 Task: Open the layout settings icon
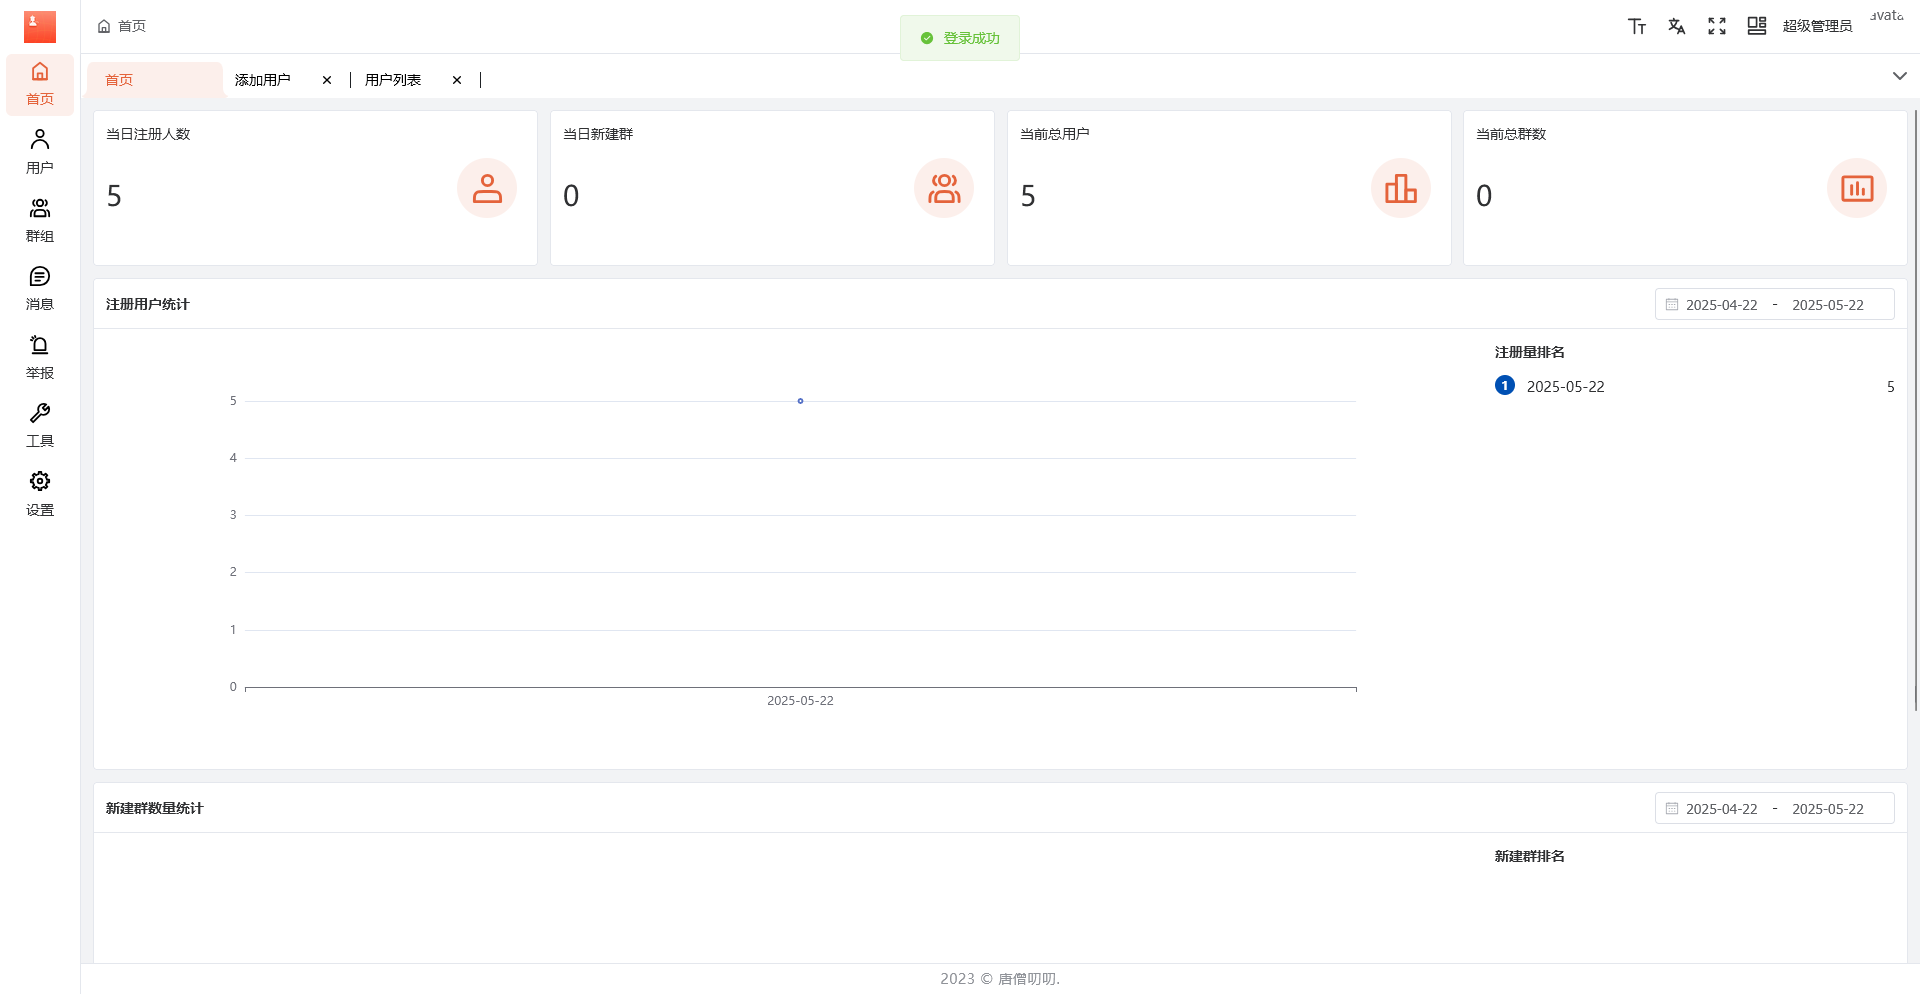pos(1757,26)
